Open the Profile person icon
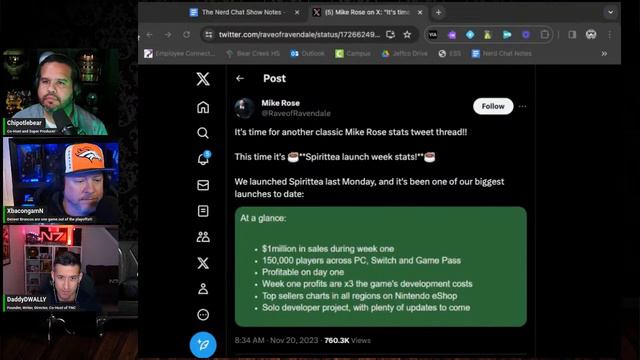 pos(203,289)
